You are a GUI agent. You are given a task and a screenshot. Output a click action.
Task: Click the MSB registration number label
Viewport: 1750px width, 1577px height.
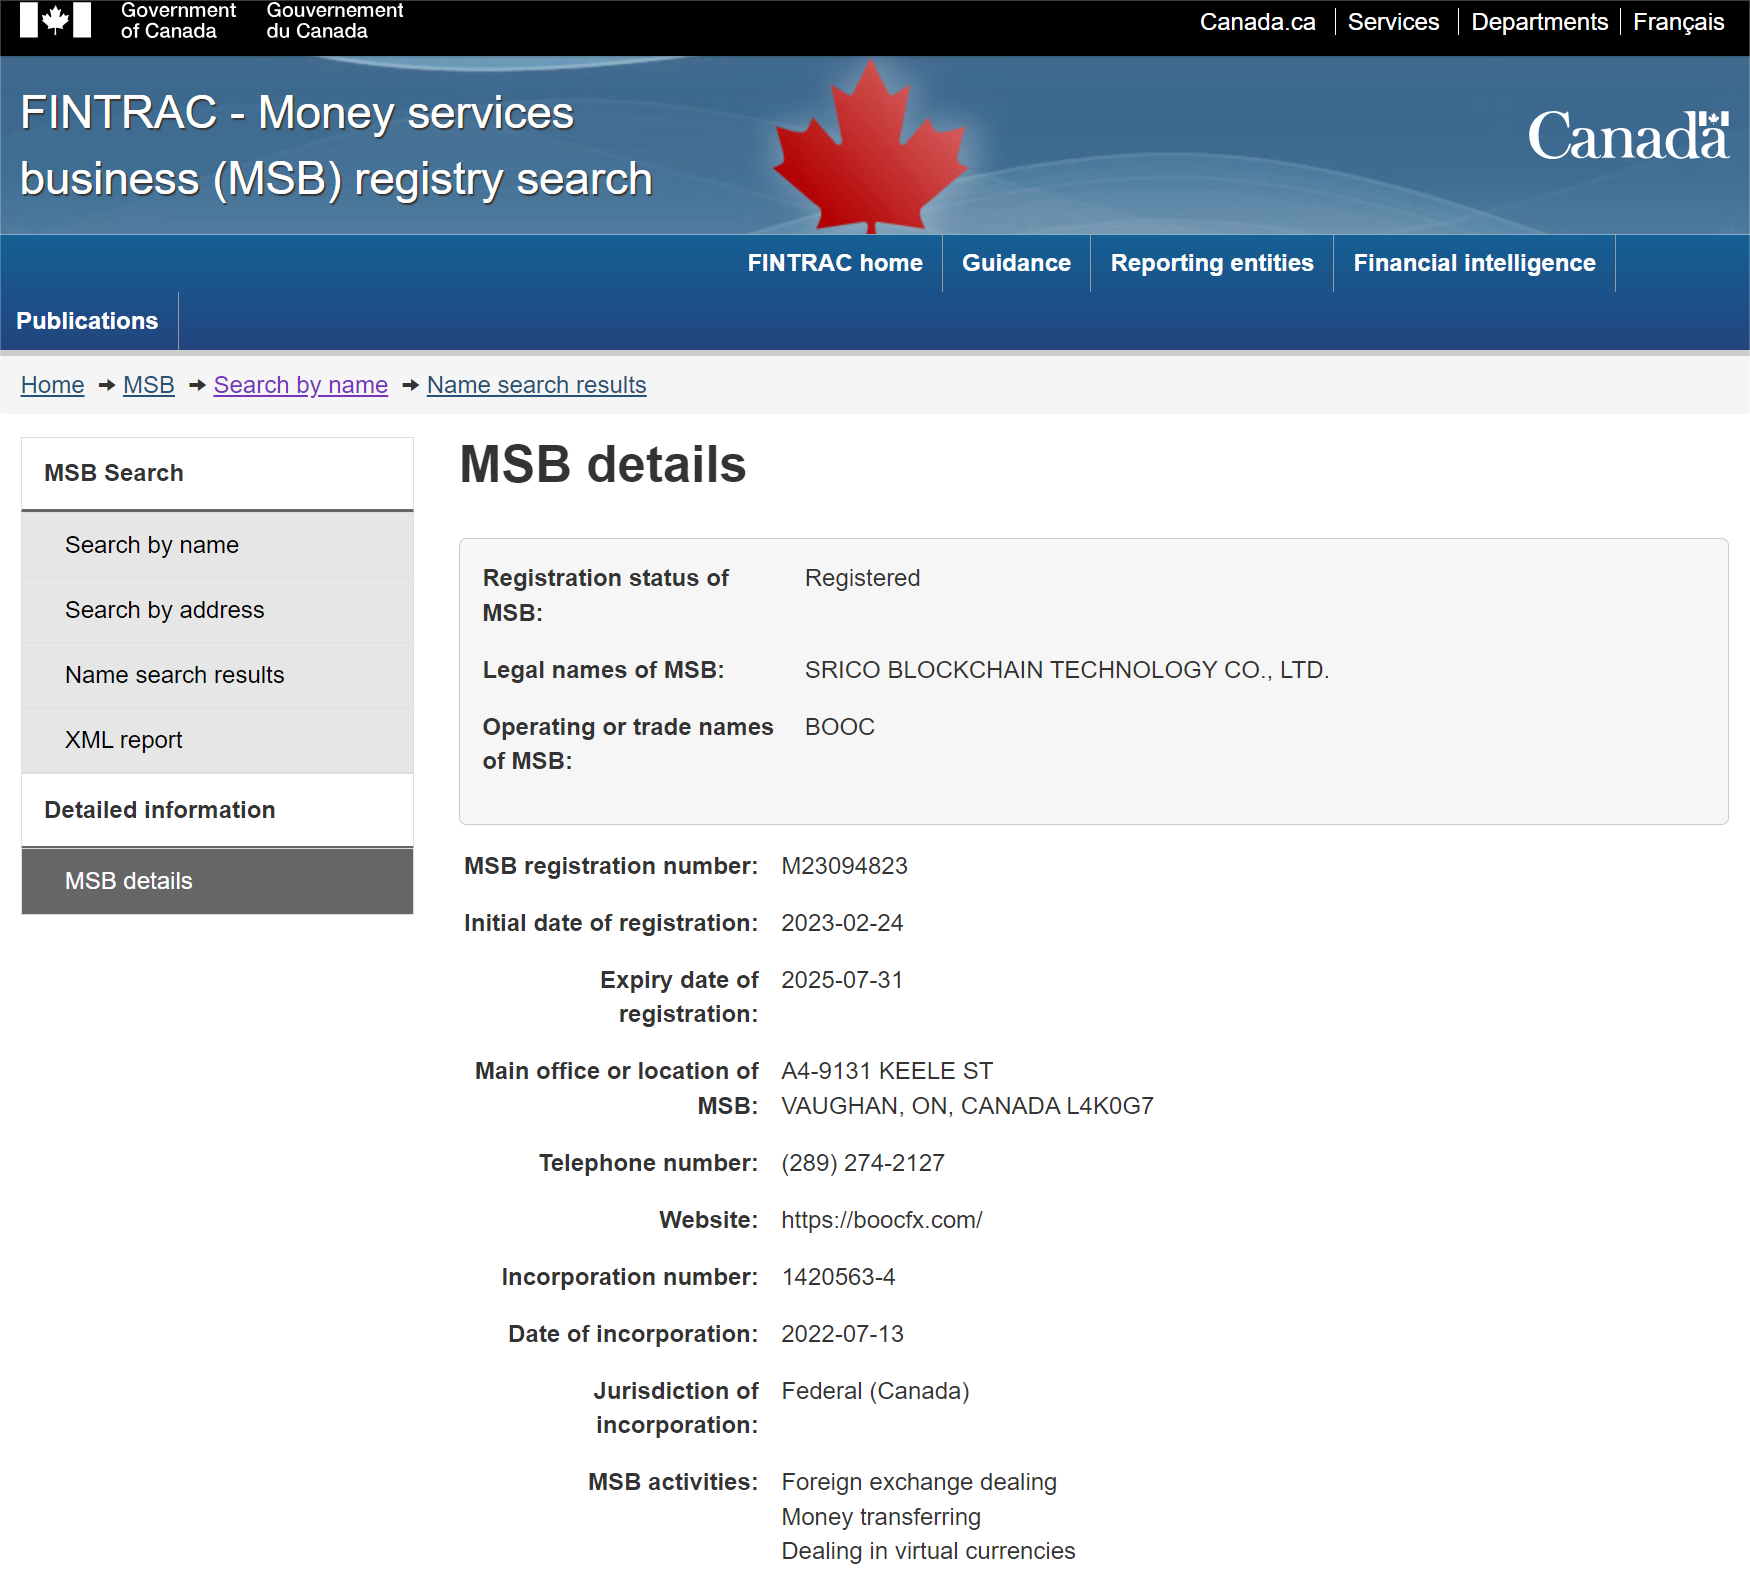611,866
